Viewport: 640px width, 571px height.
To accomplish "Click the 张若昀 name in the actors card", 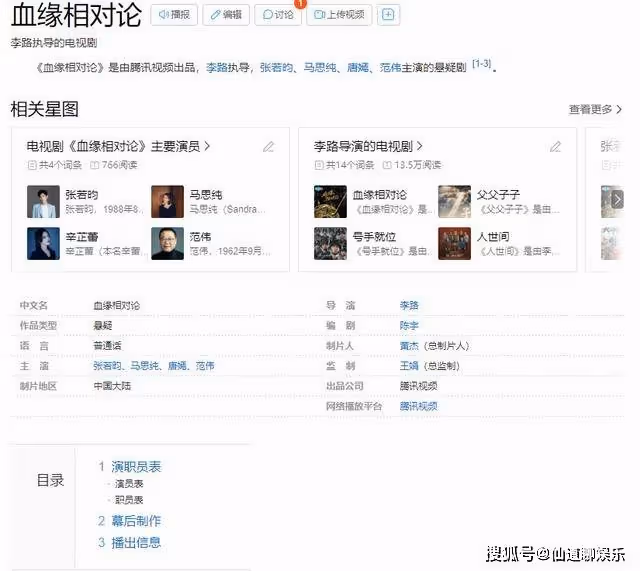I will tap(82, 195).
